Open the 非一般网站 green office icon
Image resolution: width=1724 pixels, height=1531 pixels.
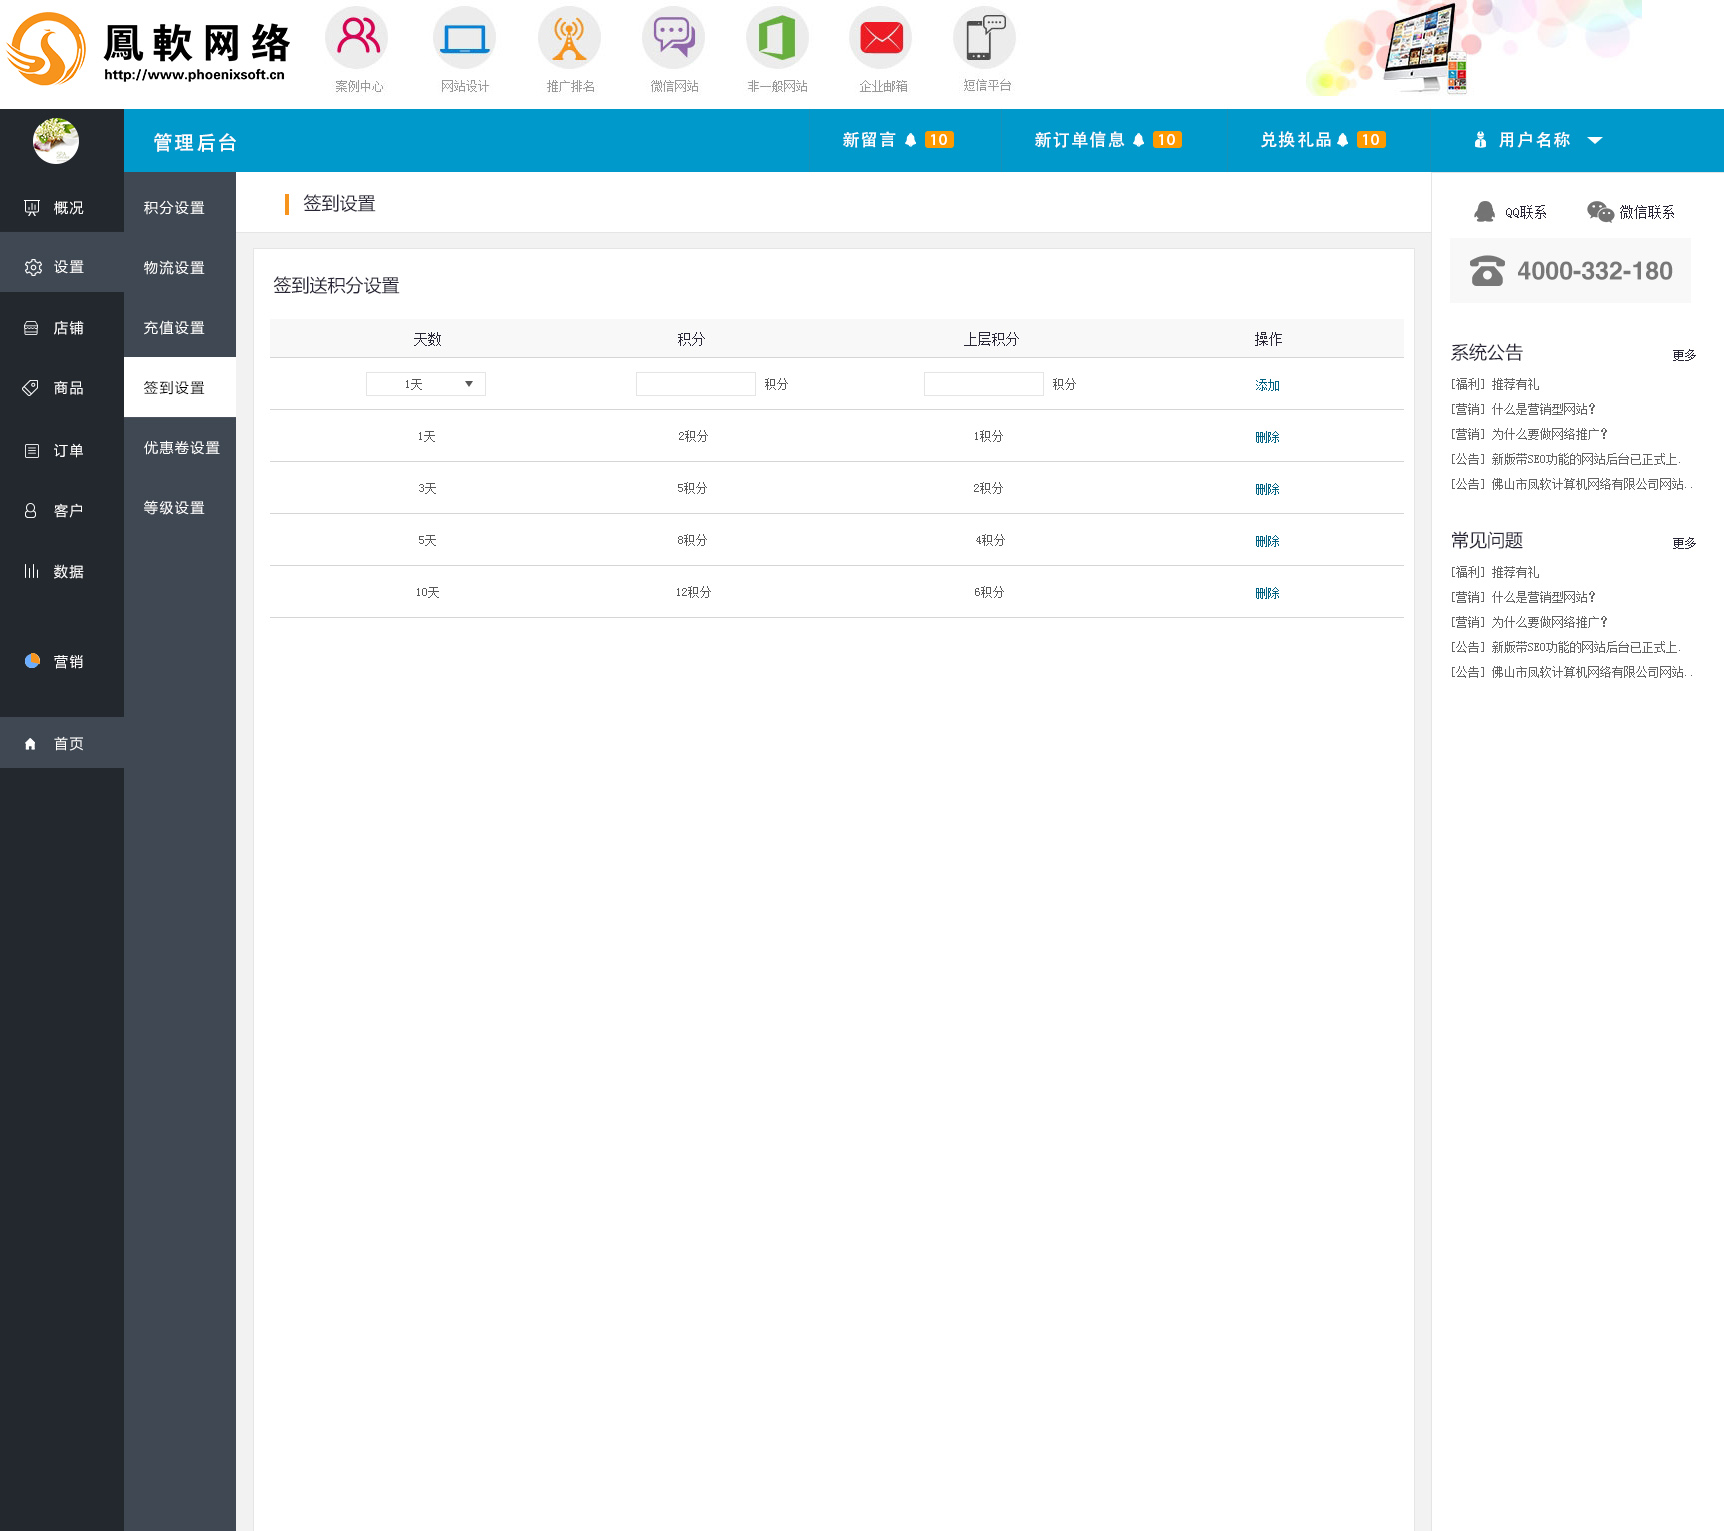tap(777, 39)
